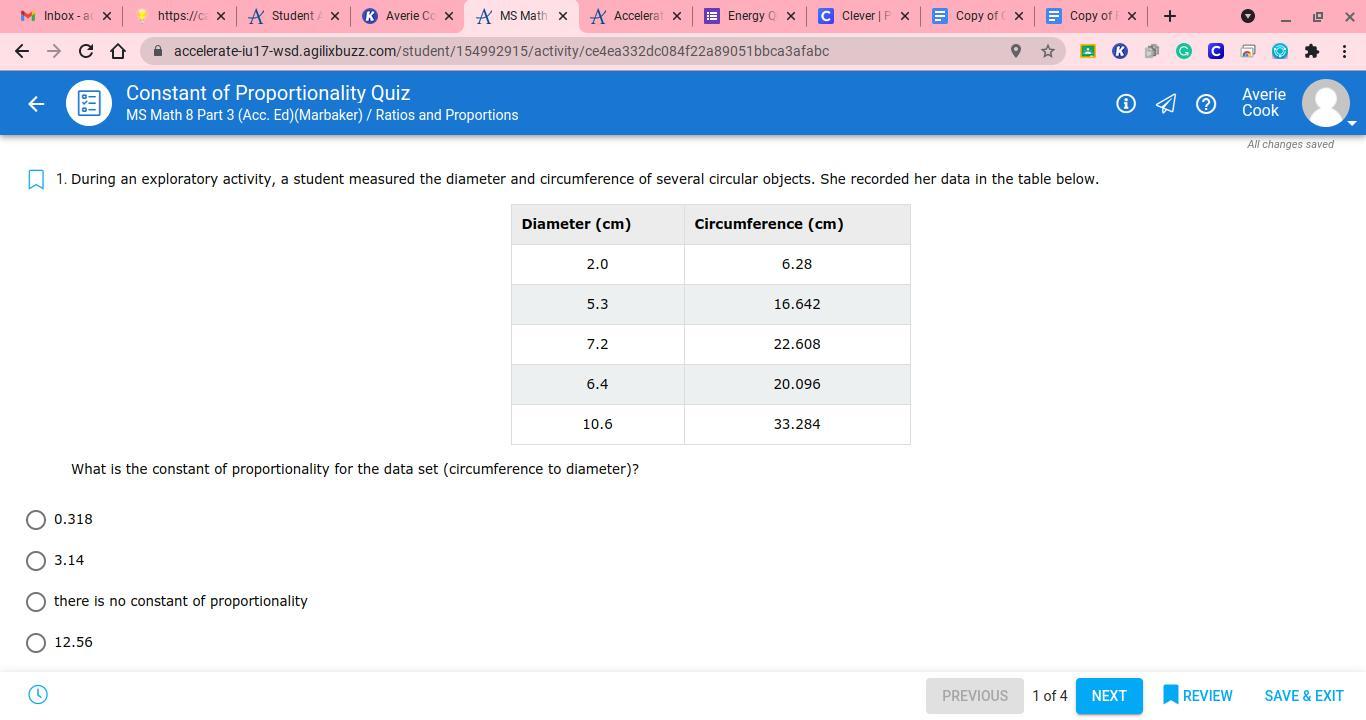Click the 5.3 diameter cell
The height and width of the screenshot is (720, 1366).
tap(598, 304)
